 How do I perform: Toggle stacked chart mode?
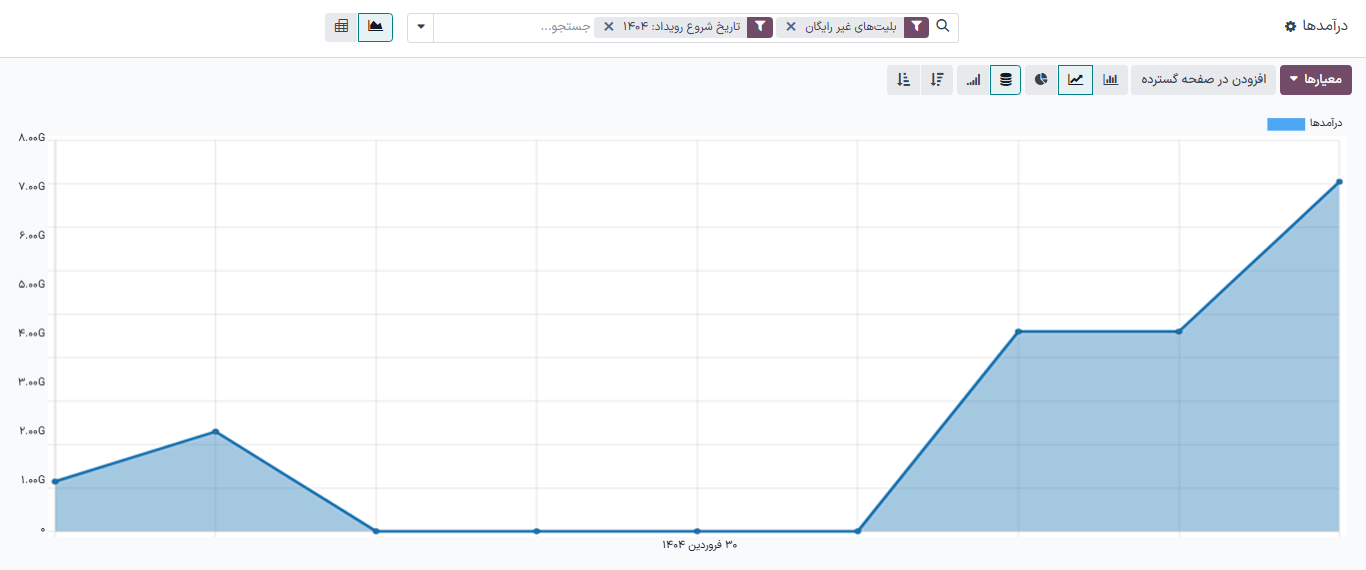1005,80
